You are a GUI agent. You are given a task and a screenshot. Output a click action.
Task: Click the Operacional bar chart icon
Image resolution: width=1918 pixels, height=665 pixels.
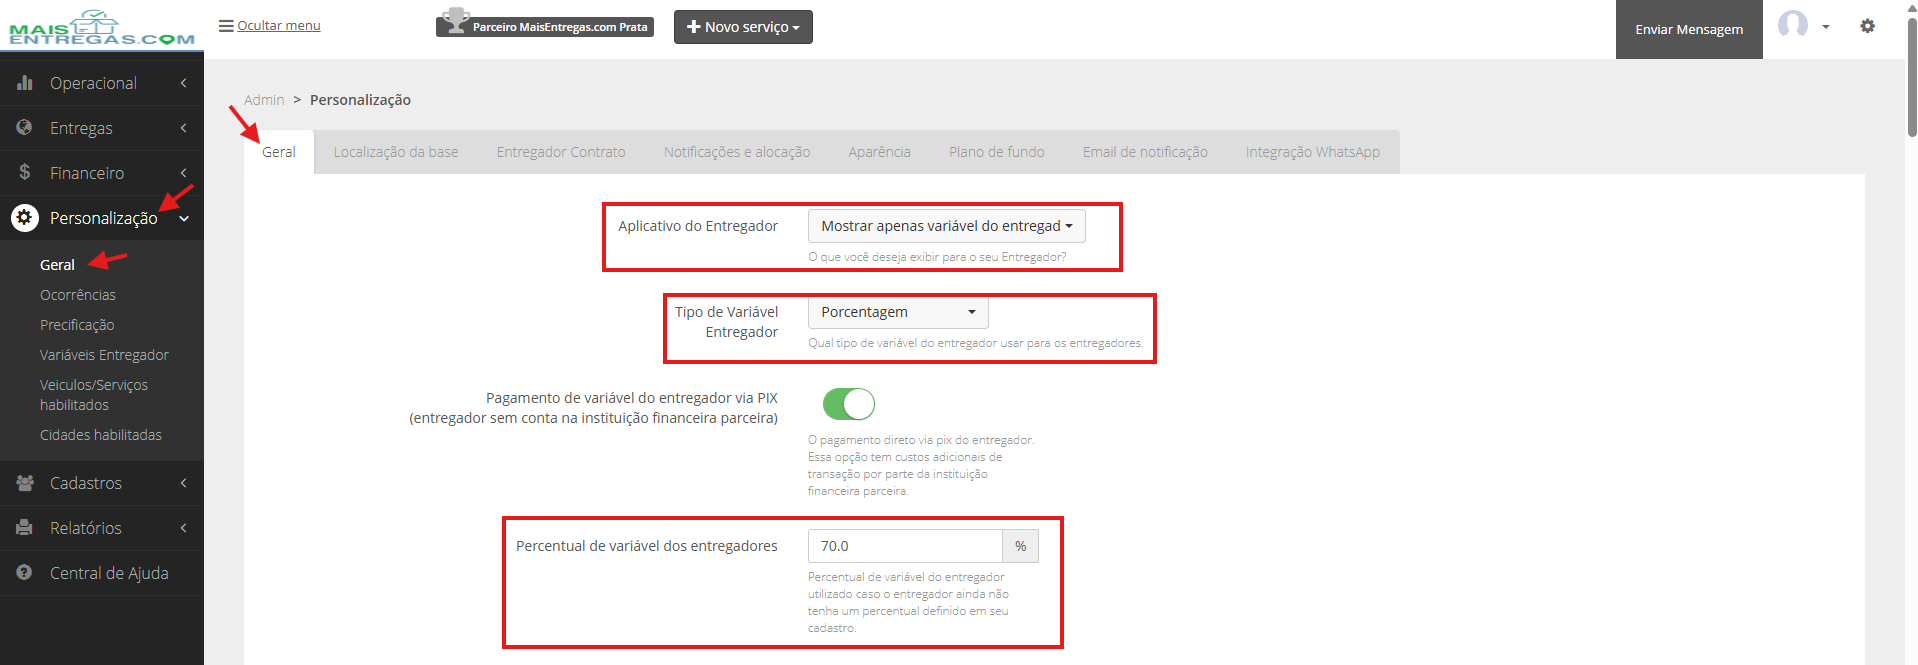point(25,83)
